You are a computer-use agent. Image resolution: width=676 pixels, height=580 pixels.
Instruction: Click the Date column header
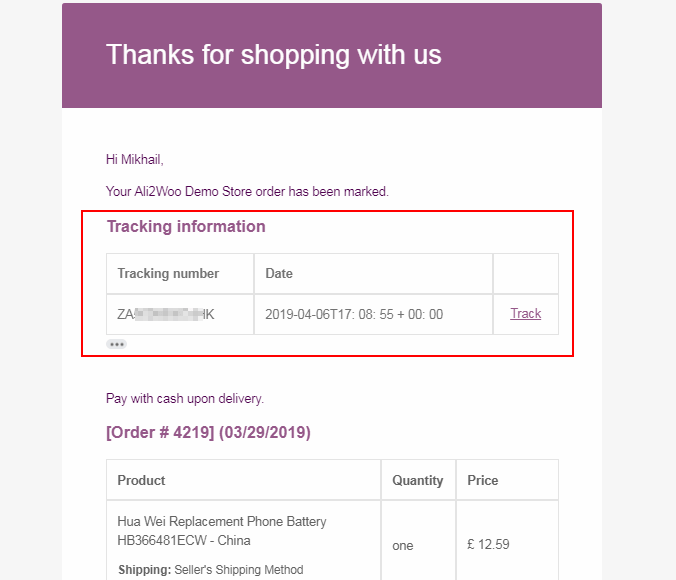click(x=279, y=273)
